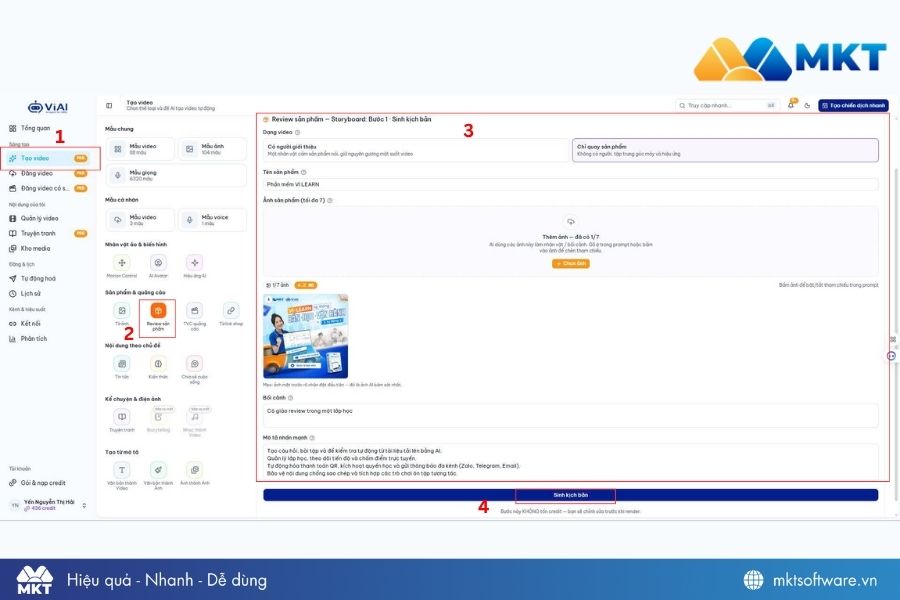
Task: Select the Tìnhh image tool
Action: point(122,314)
